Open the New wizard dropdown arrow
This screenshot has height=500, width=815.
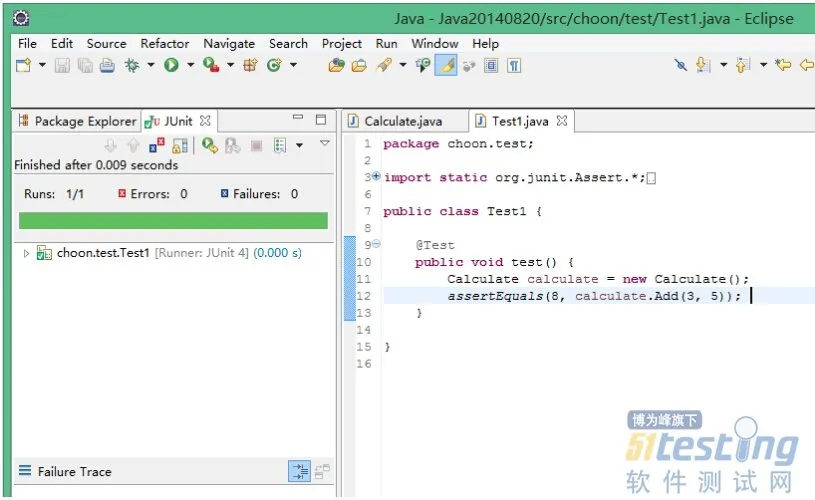42,65
